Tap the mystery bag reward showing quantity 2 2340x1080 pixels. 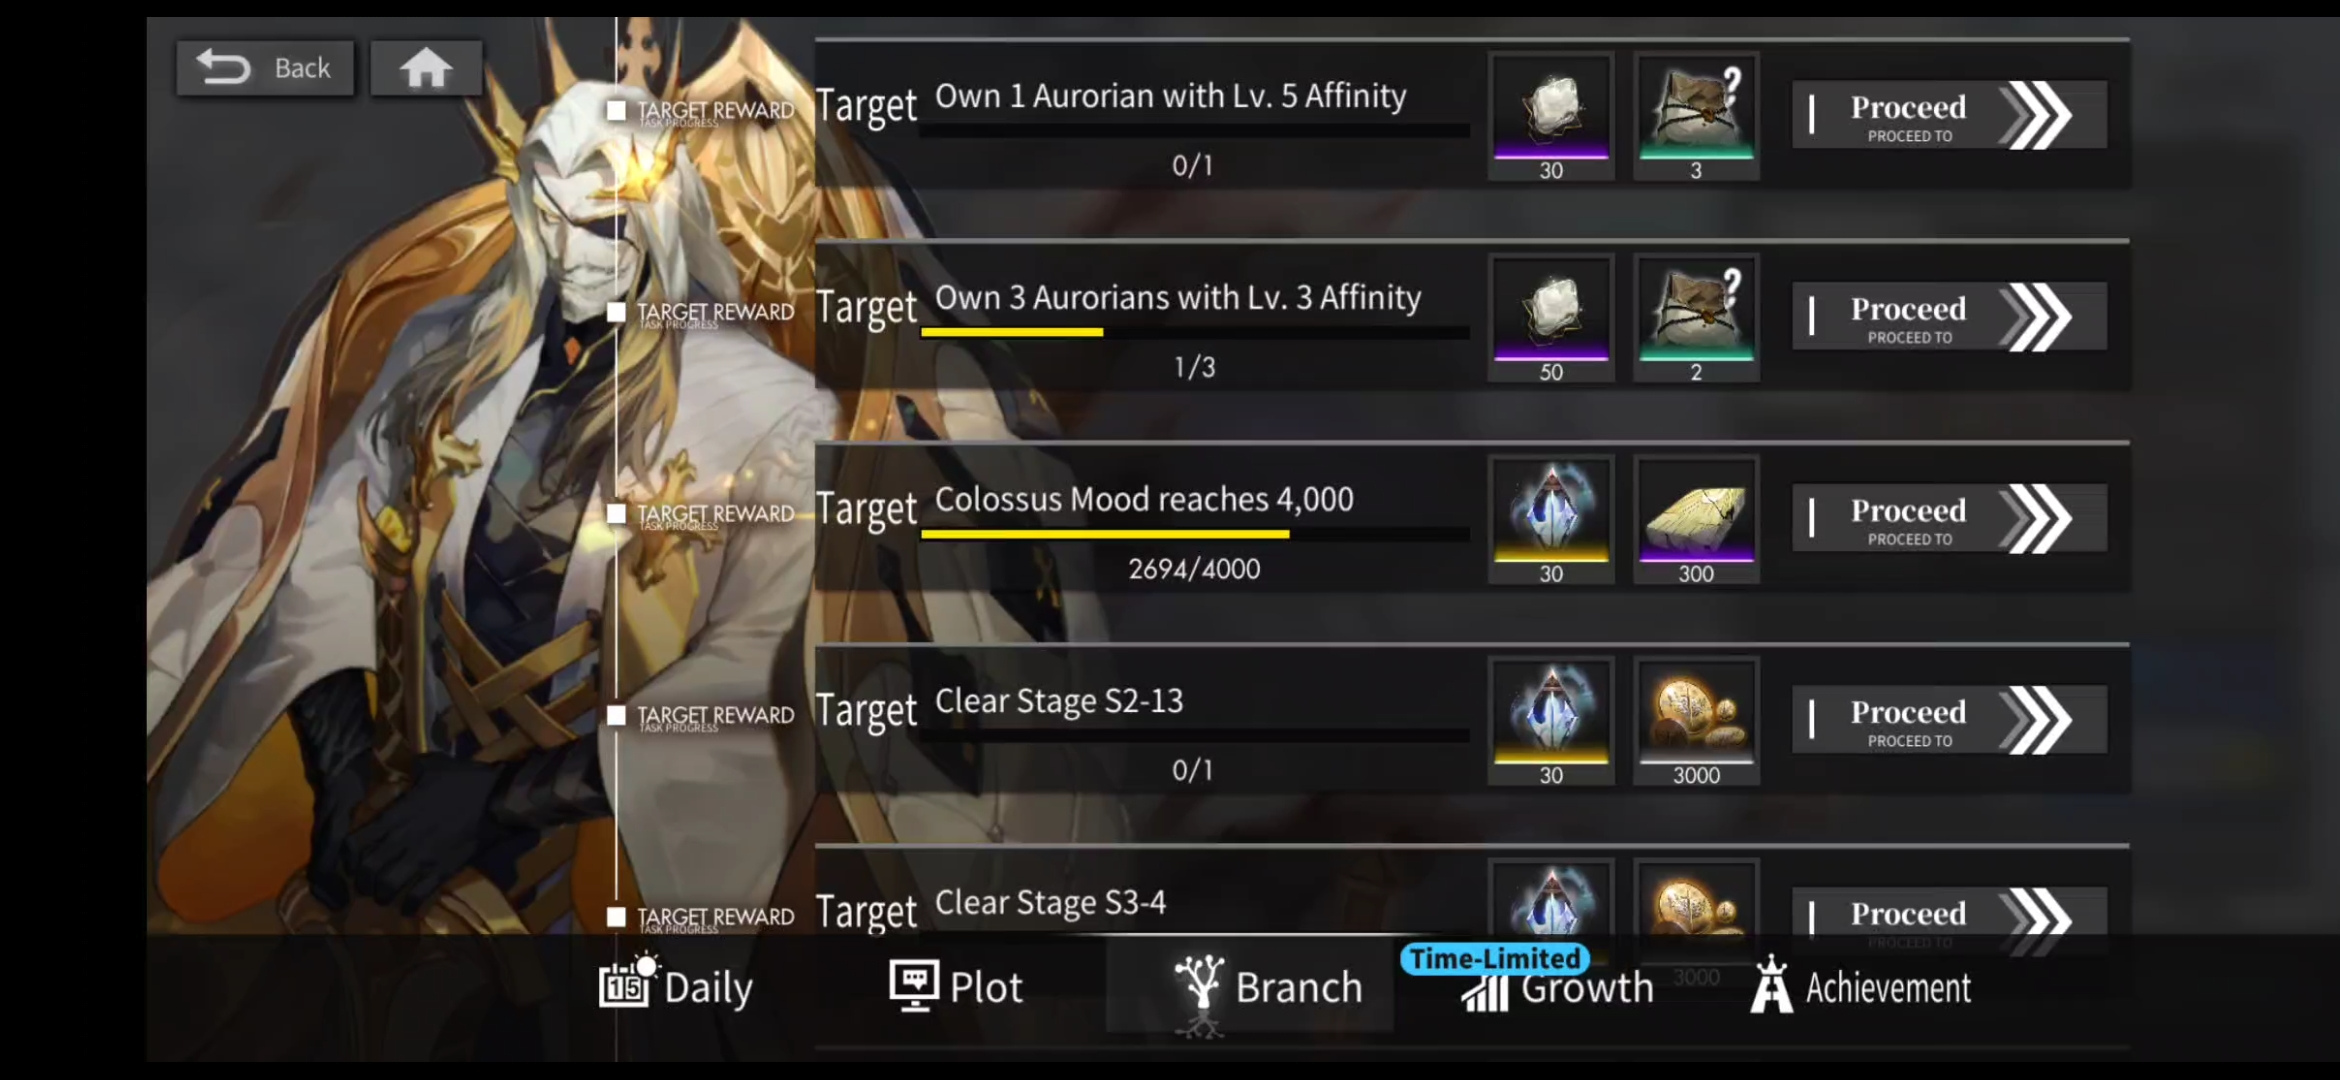pyautogui.click(x=1696, y=318)
